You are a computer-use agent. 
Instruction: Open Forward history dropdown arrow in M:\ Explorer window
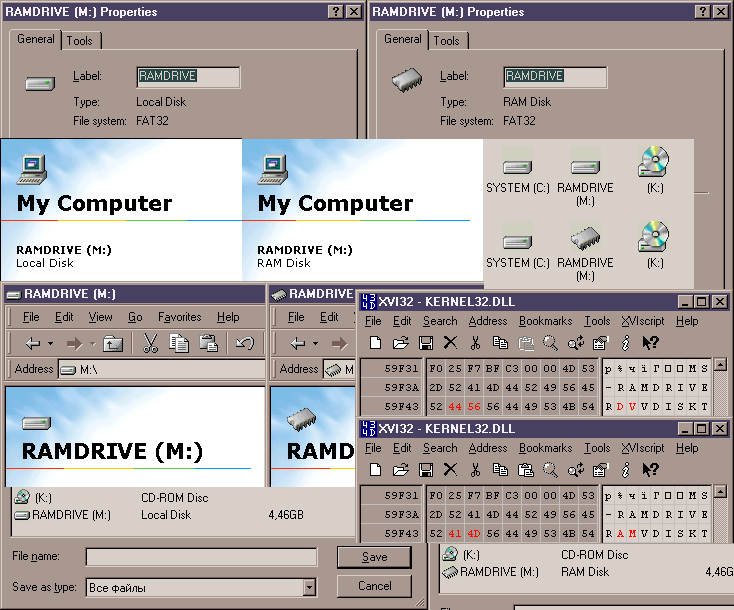tap(92, 344)
